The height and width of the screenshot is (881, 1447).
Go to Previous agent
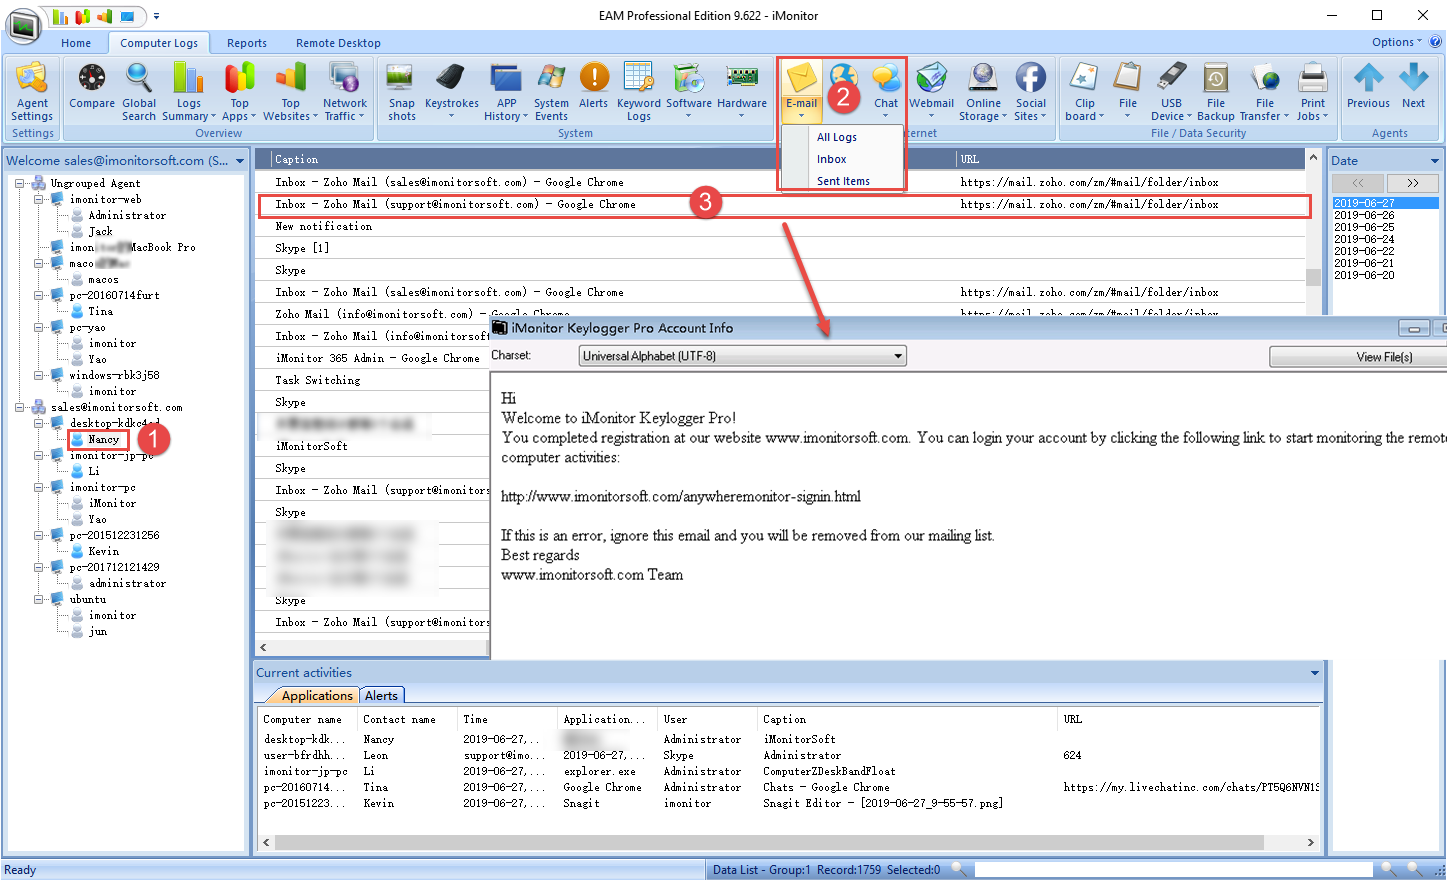(1368, 87)
